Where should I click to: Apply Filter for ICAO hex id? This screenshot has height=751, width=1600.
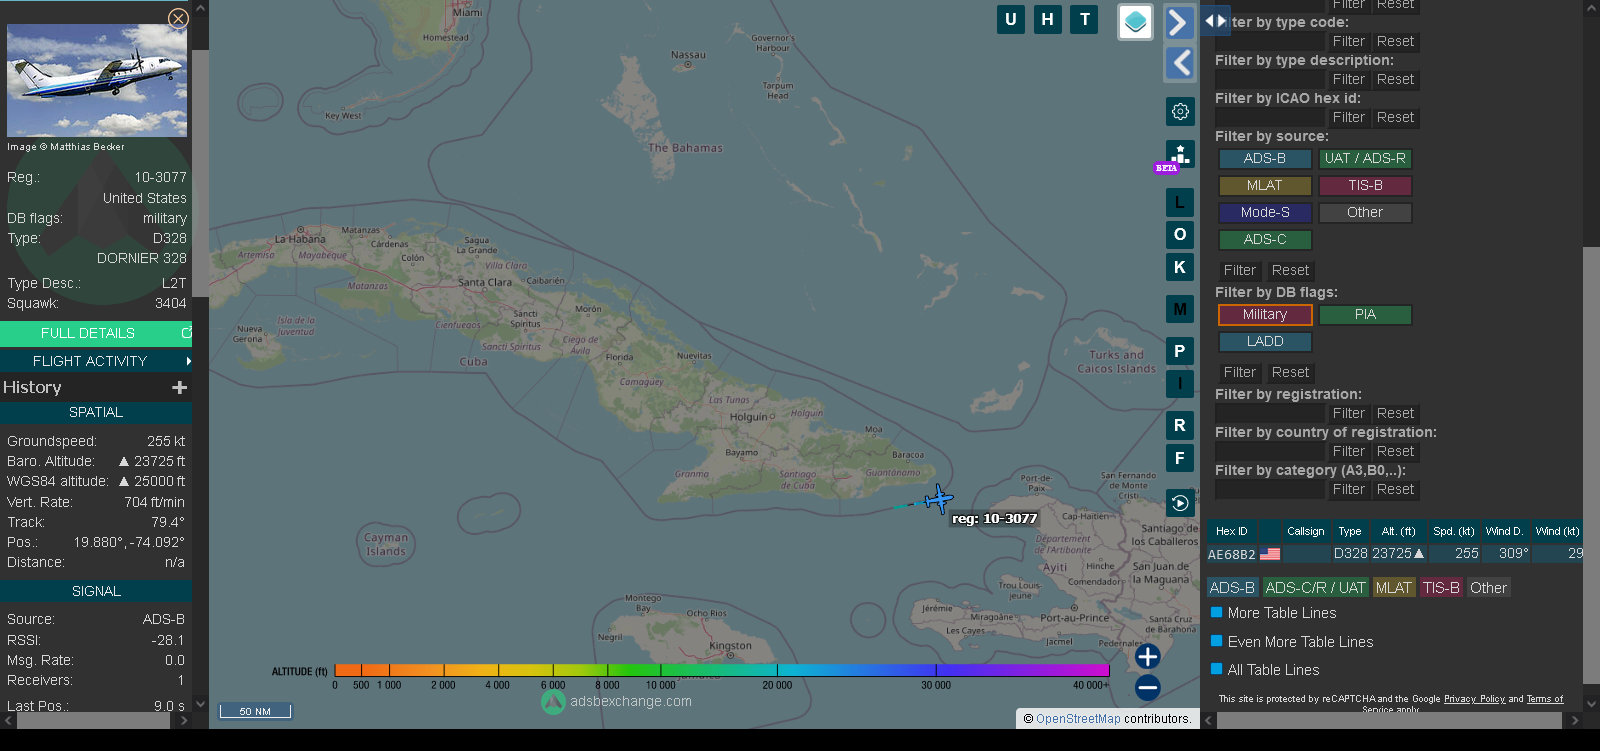tap(1348, 117)
